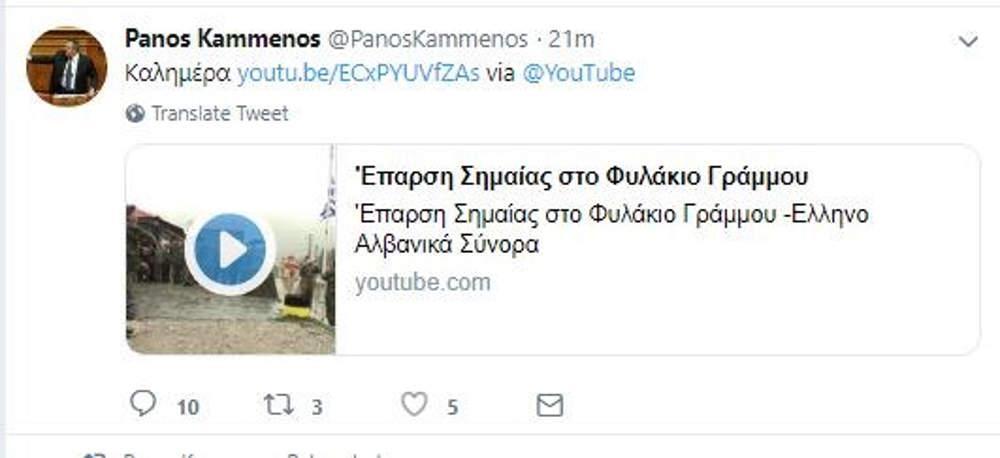Image resolution: width=1000 pixels, height=458 pixels.
Task: Expand the tweet options chevron menu
Action: (x=968, y=41)
